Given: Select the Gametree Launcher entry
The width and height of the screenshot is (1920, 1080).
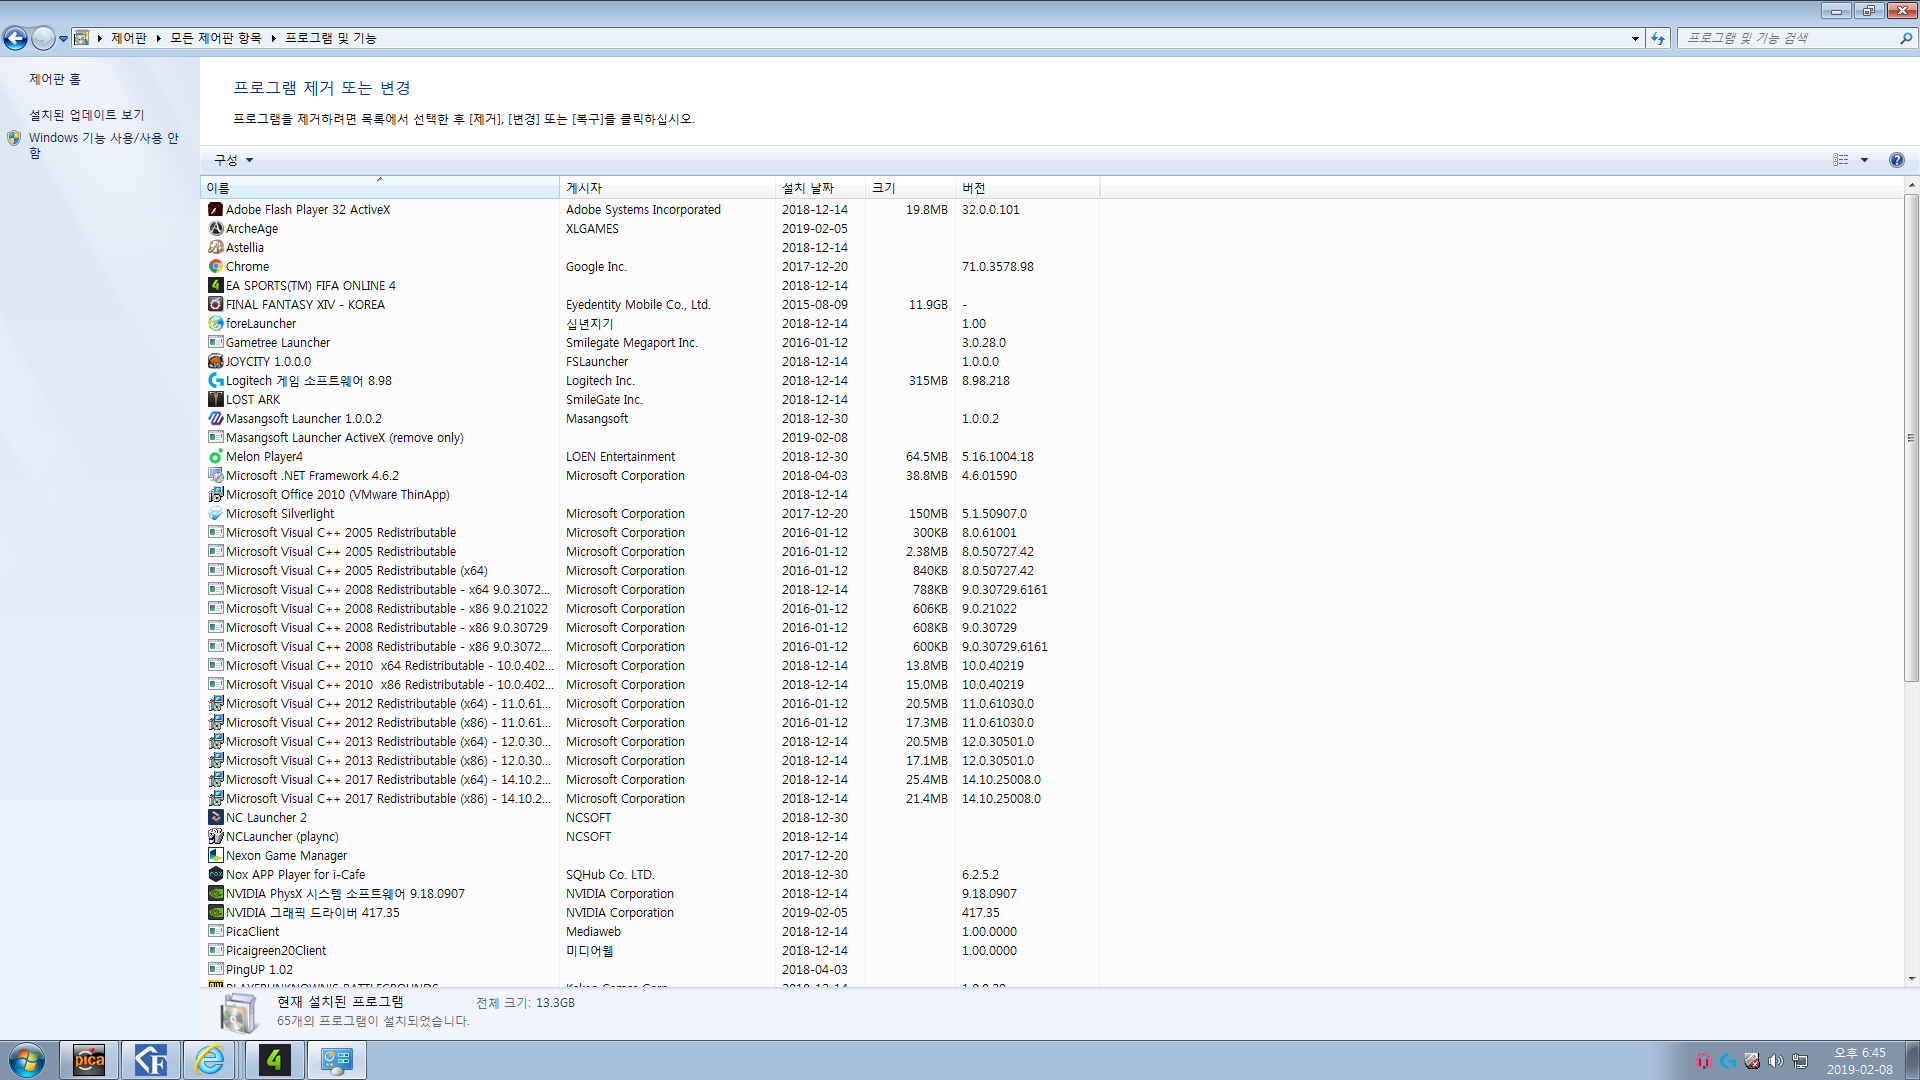Looking at the screenshot, I should [x=650, y=343].
